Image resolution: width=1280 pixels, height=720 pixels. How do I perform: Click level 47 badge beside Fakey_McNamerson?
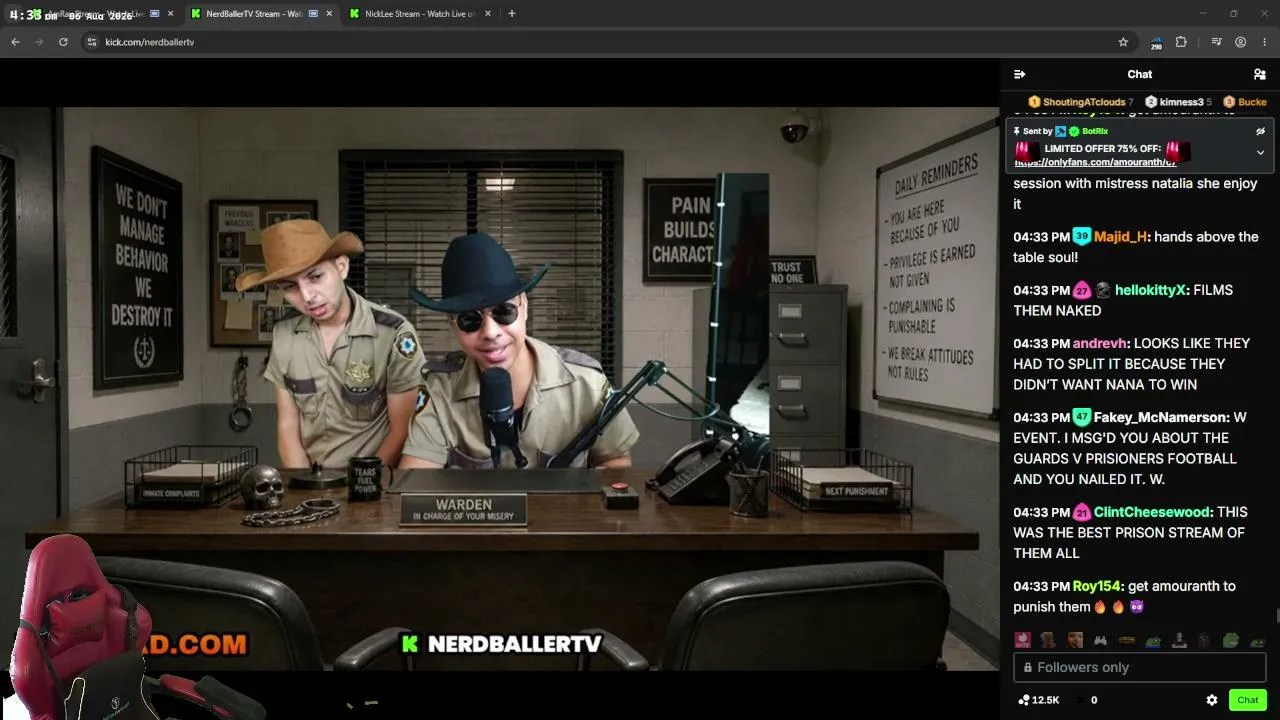coord(1081,417)
